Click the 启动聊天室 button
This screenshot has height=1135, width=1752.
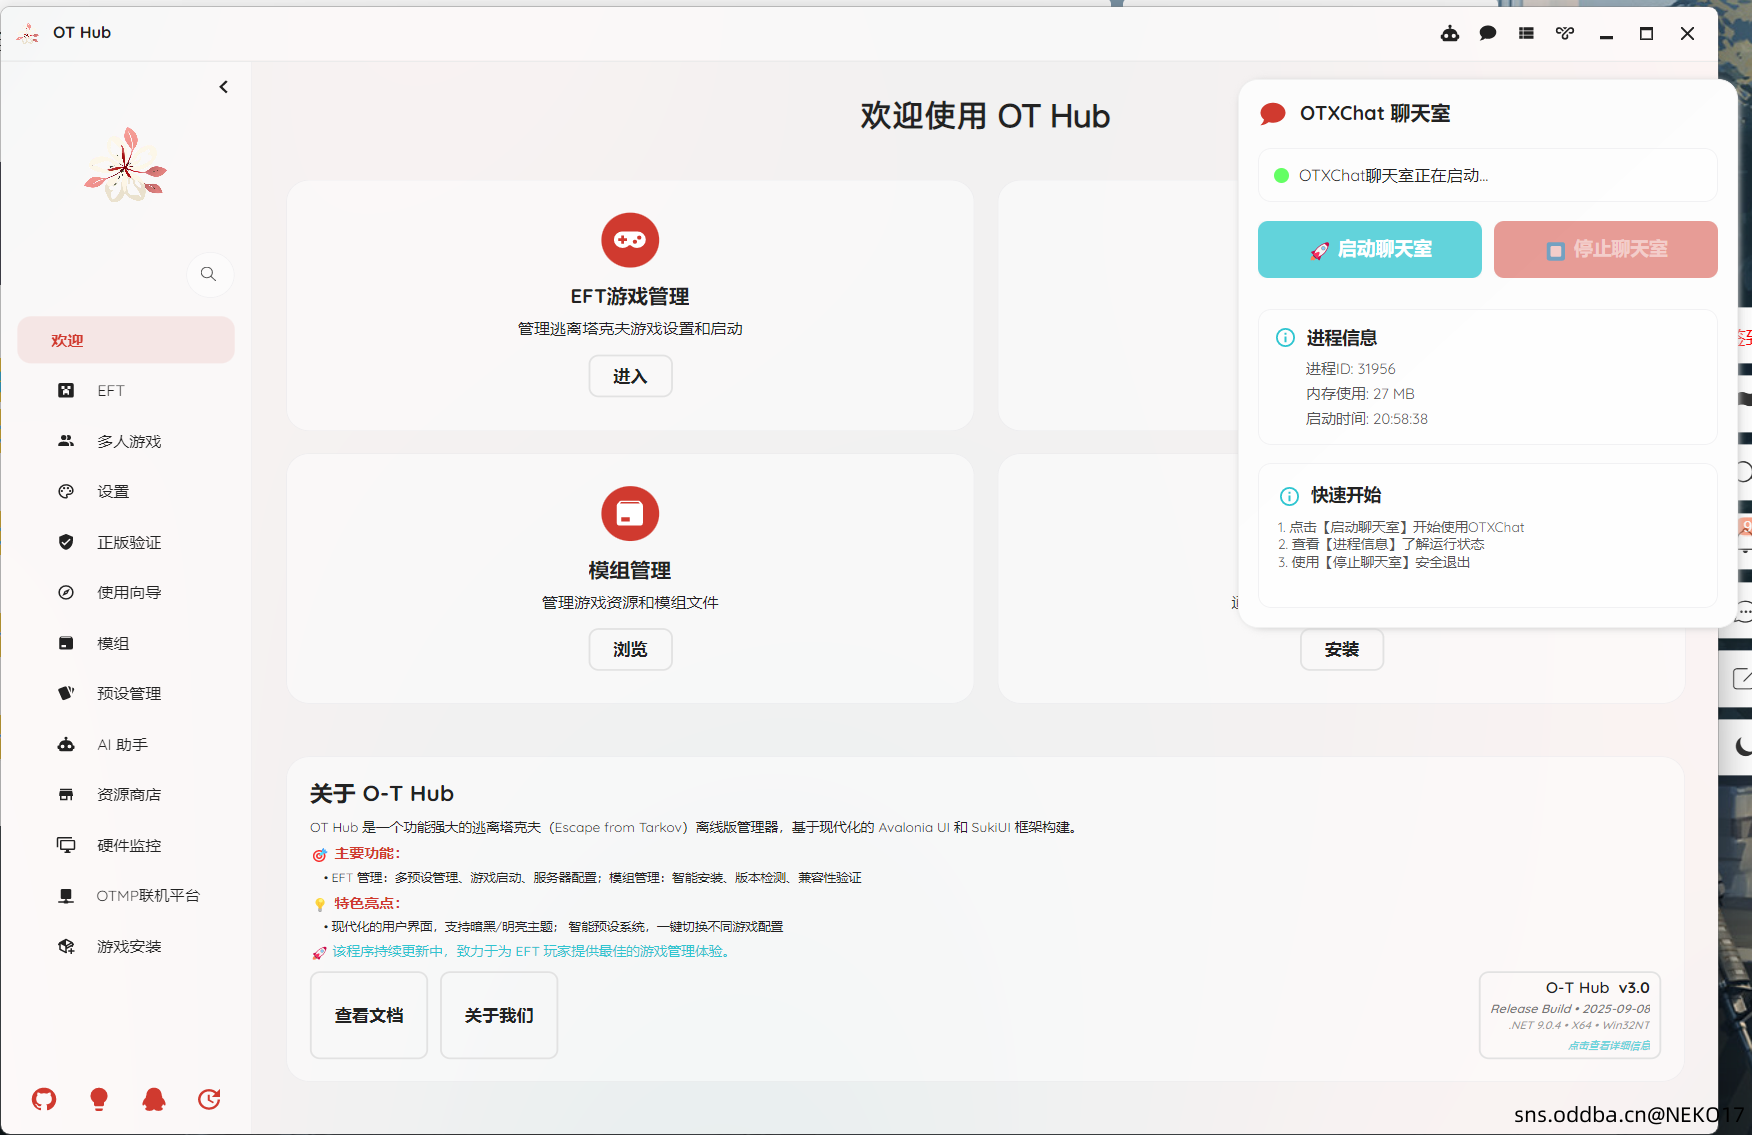click(1370, 249)
